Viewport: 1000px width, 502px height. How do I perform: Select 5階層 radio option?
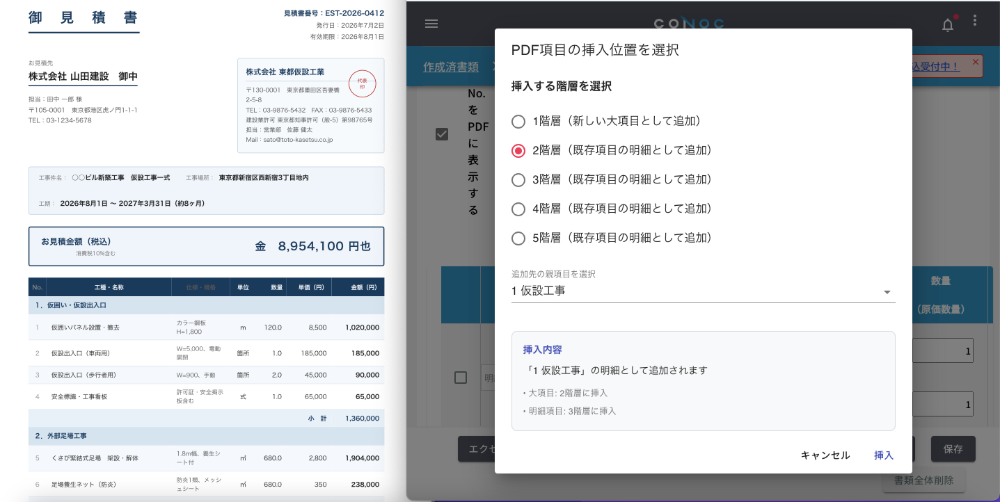(x=518, y=239)
